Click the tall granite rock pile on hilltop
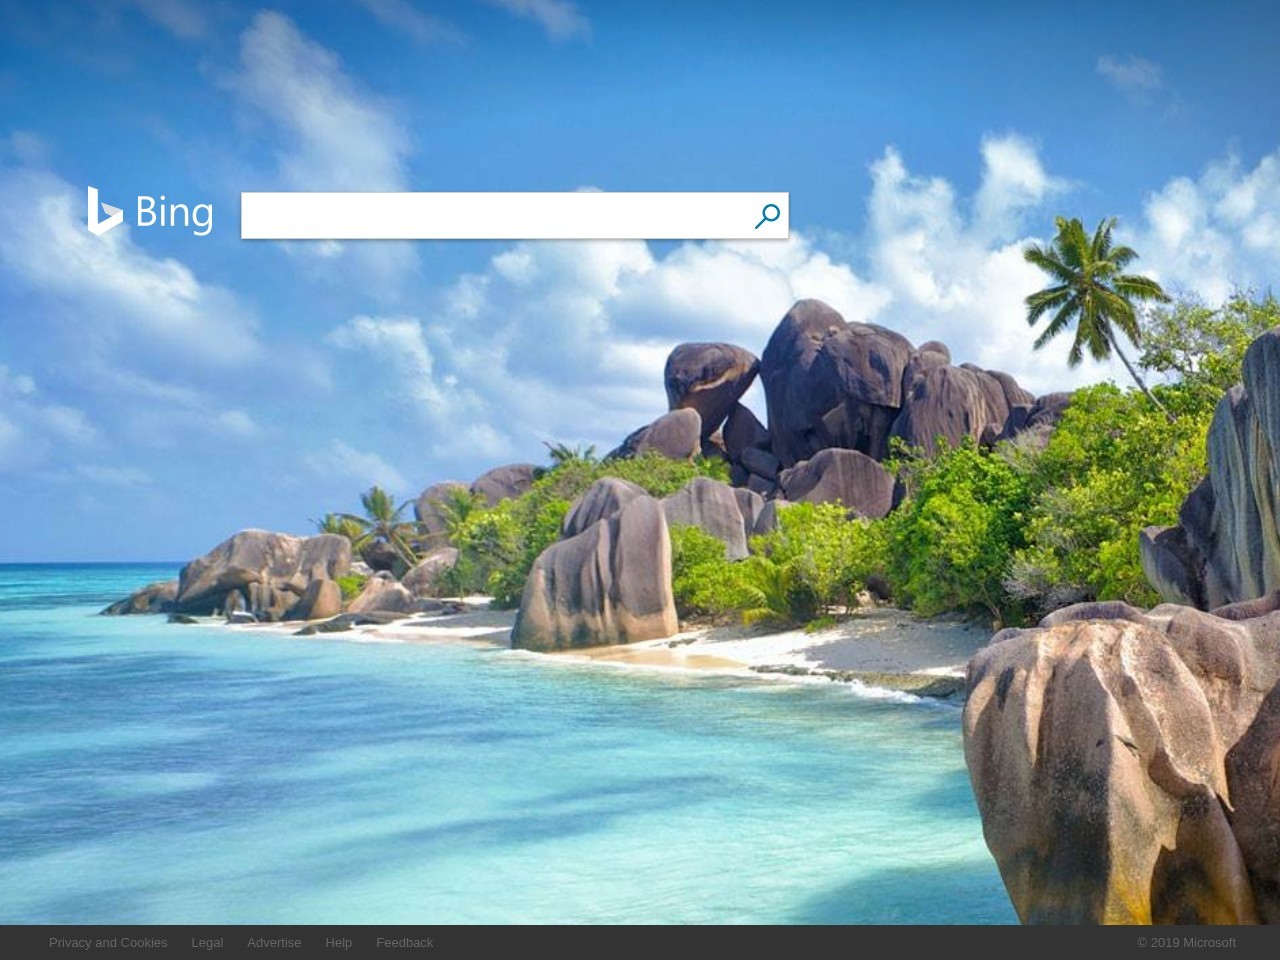1280x960 pixels. pyautogui.click(x=850, y=390)
